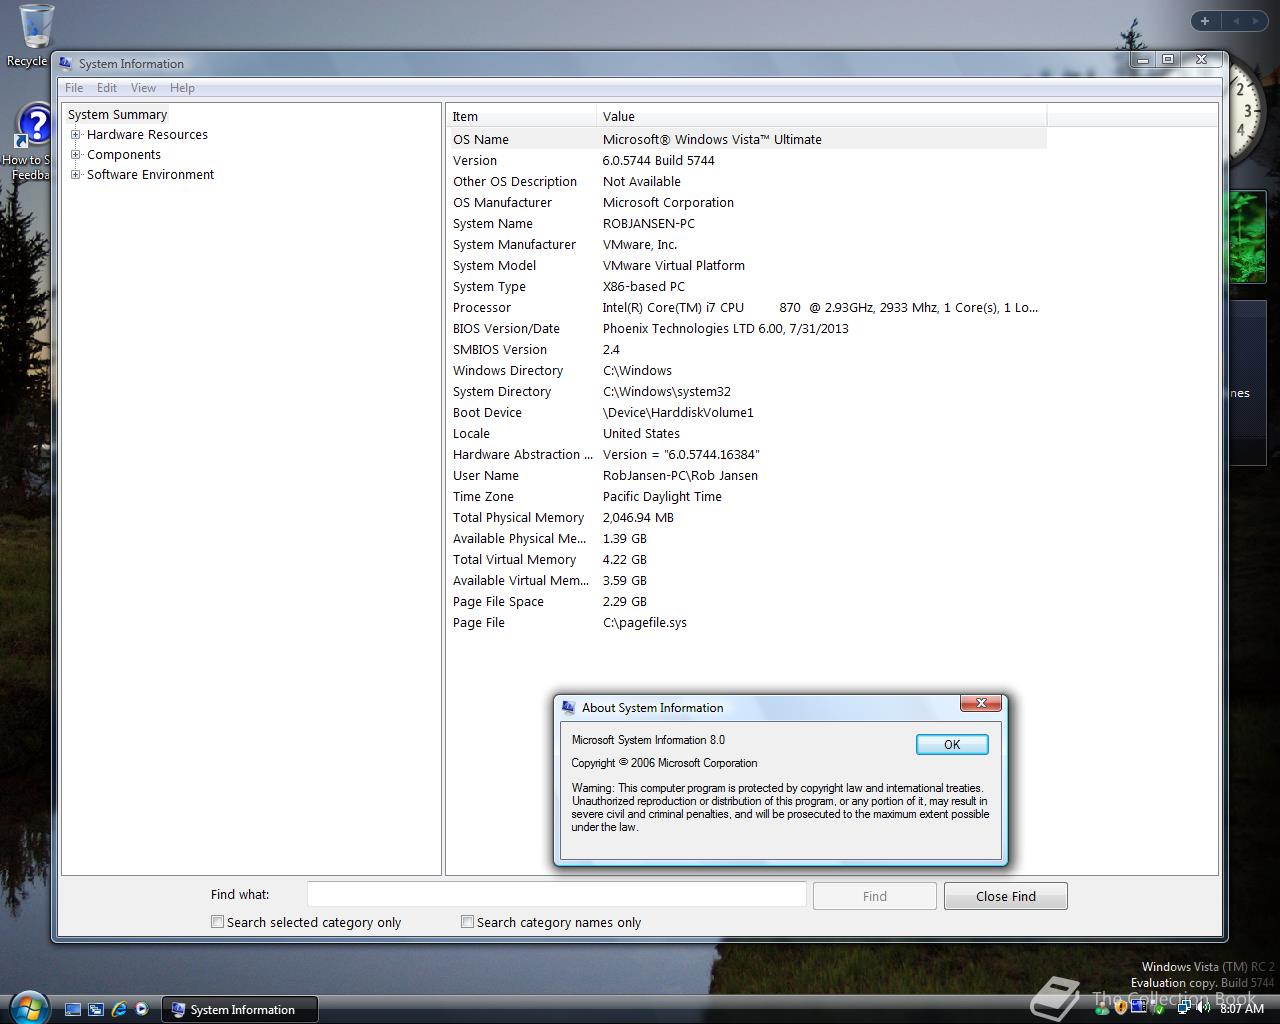The height and width of the screenshot is (1024, 1280).
Task: Click the System Information title bar icon
Action: tap(66, 63)
